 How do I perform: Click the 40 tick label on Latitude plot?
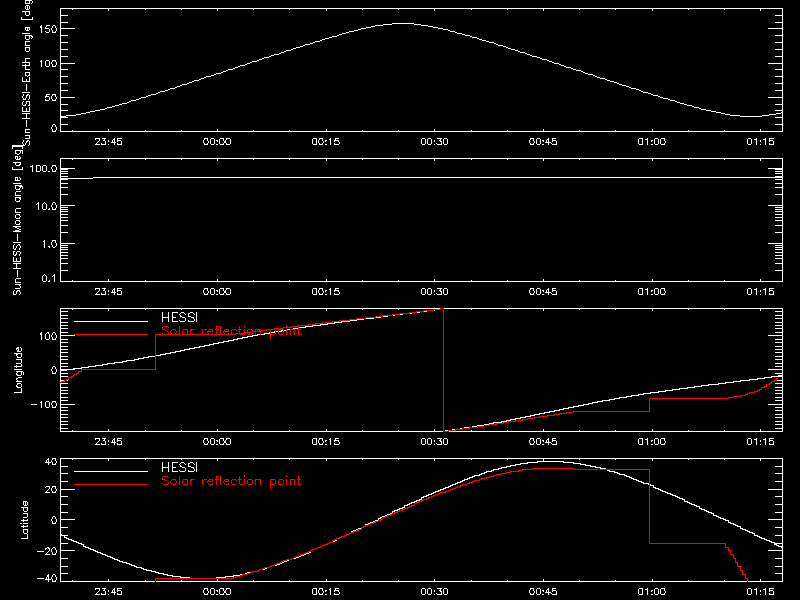pos(51,462)
